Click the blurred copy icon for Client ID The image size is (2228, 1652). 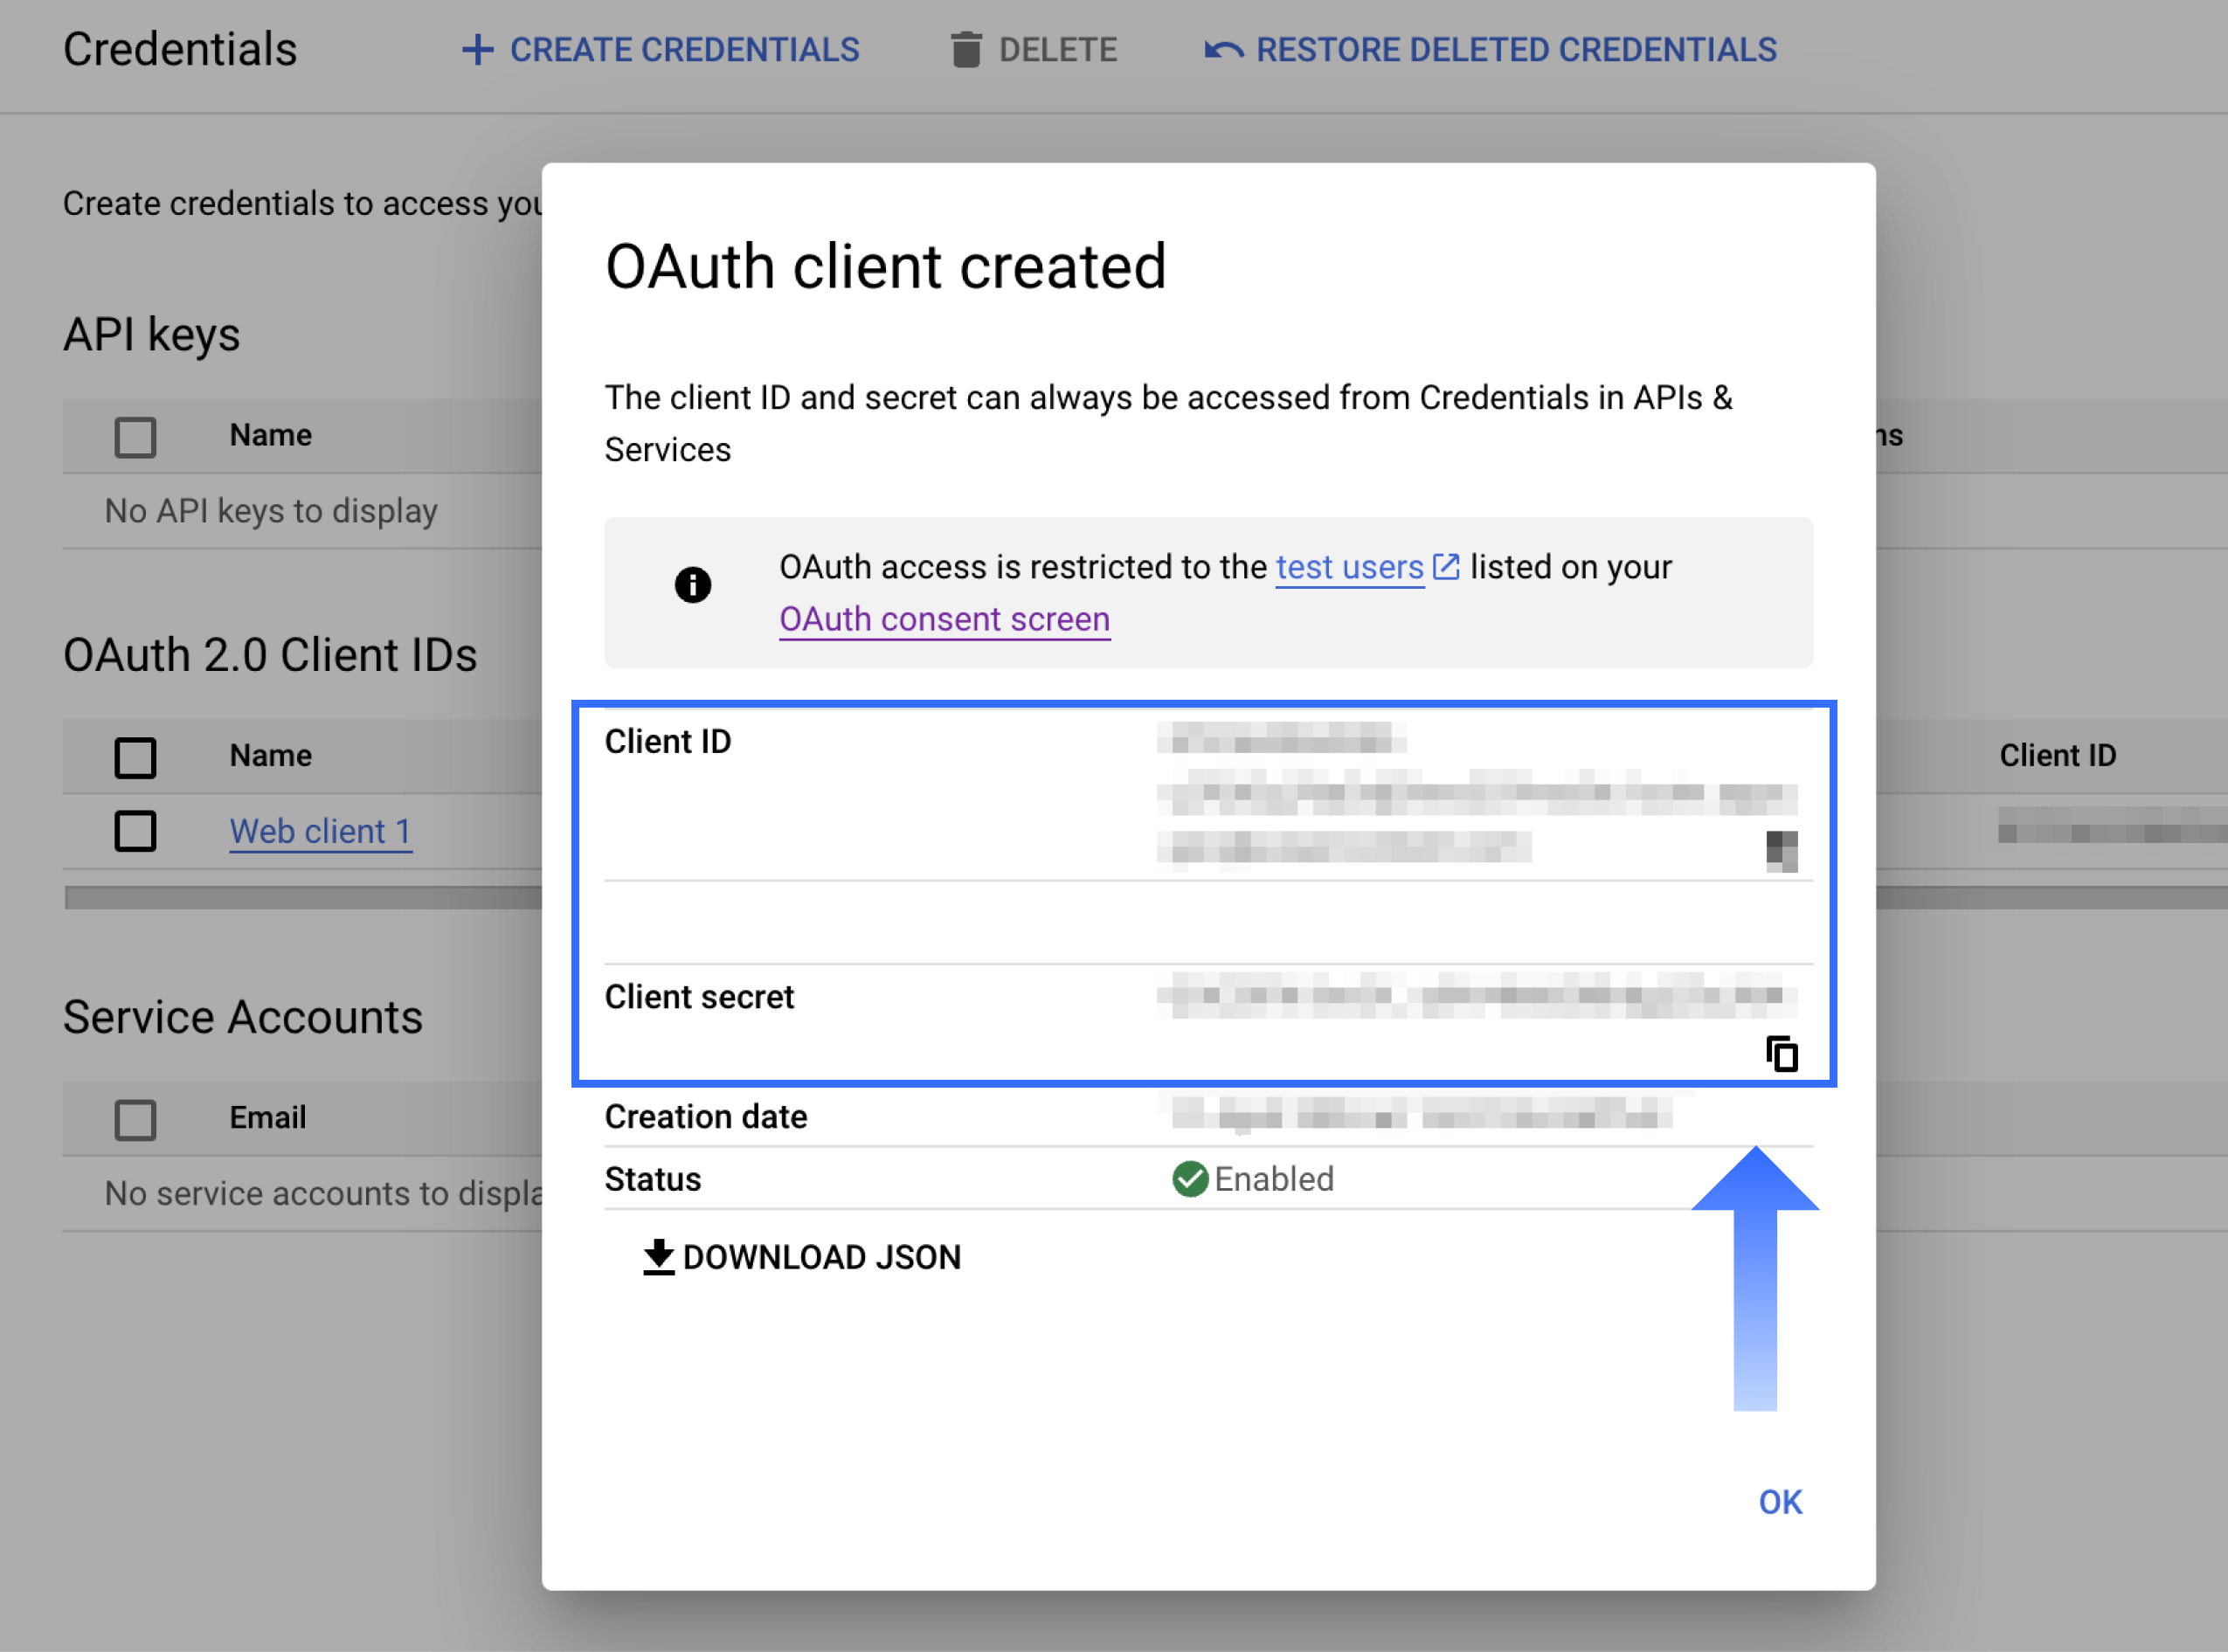1781,850
